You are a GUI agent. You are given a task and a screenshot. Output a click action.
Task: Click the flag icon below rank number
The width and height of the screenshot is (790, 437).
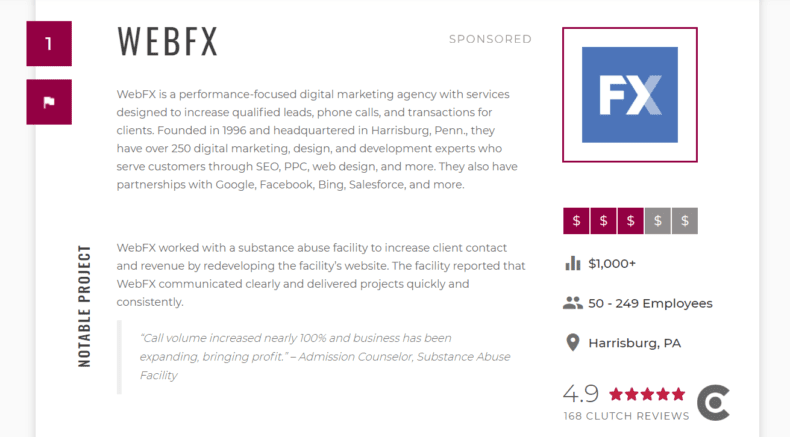pos(49,102)
